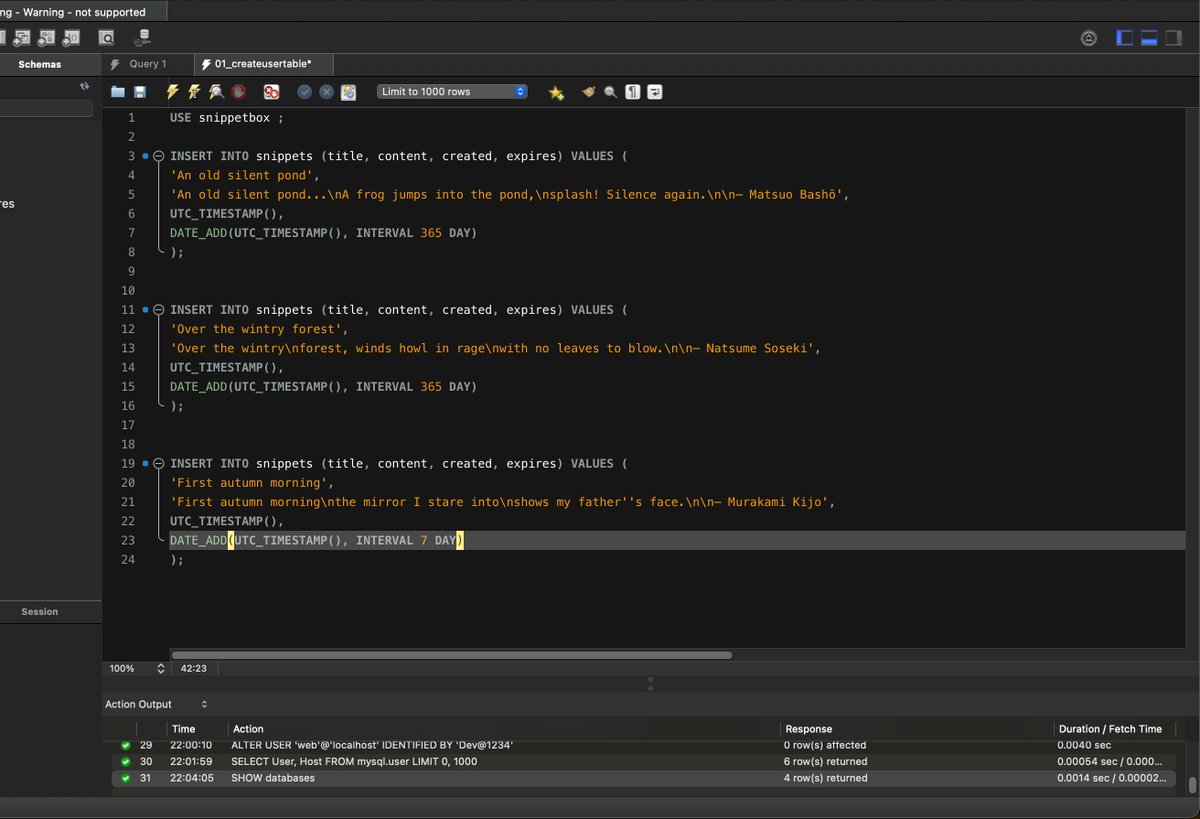Place cursor in USE snippetbox line
Screen dimensions: 1200x819
pos(226,118)
